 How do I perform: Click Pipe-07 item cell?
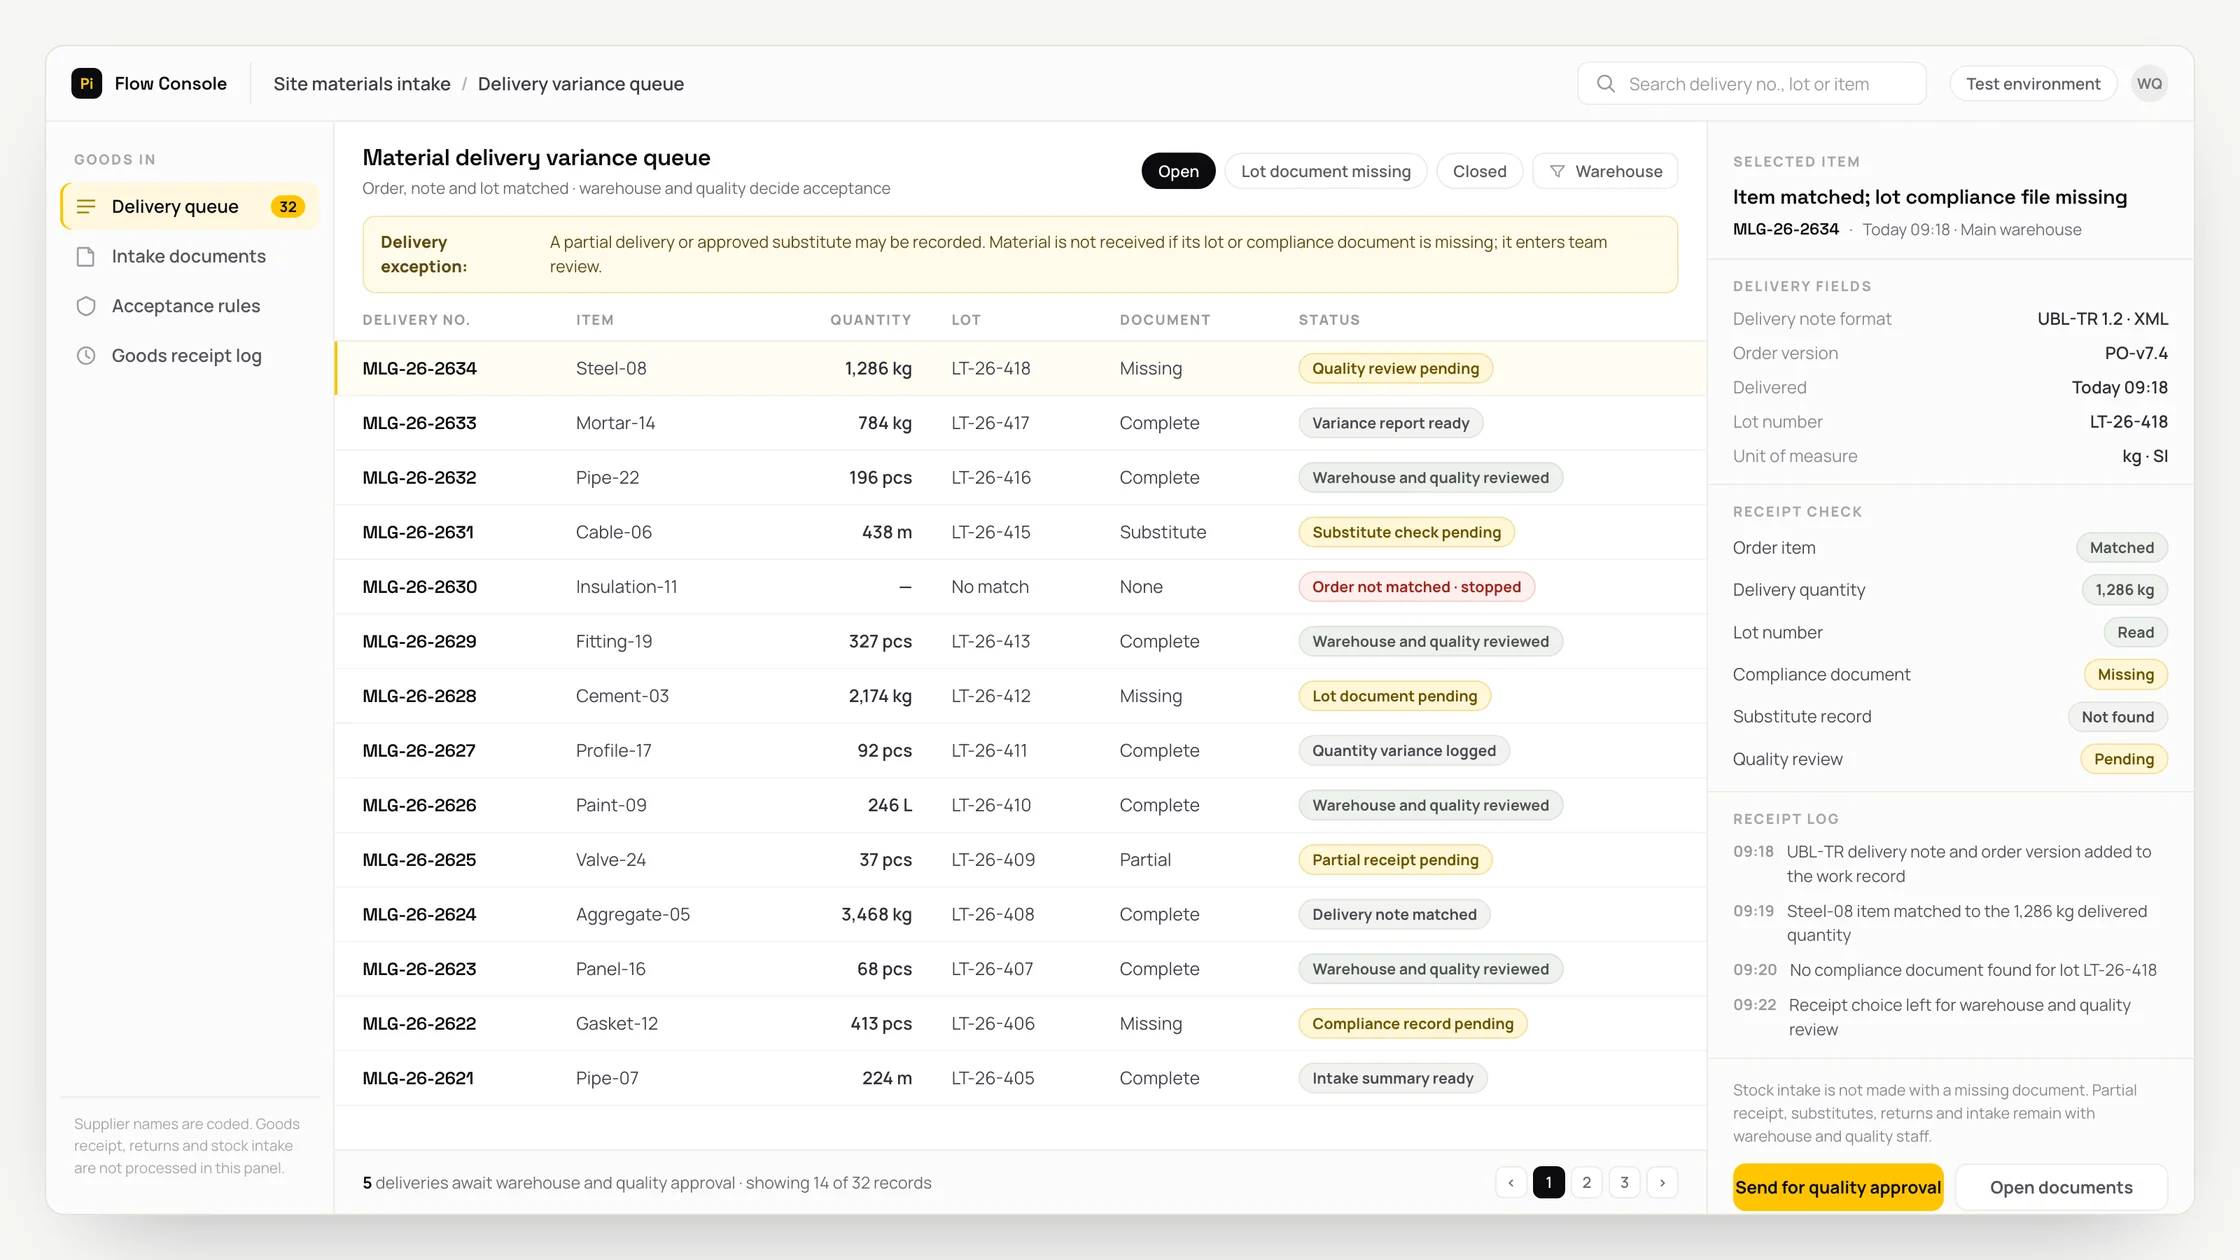click(607, 1079)
